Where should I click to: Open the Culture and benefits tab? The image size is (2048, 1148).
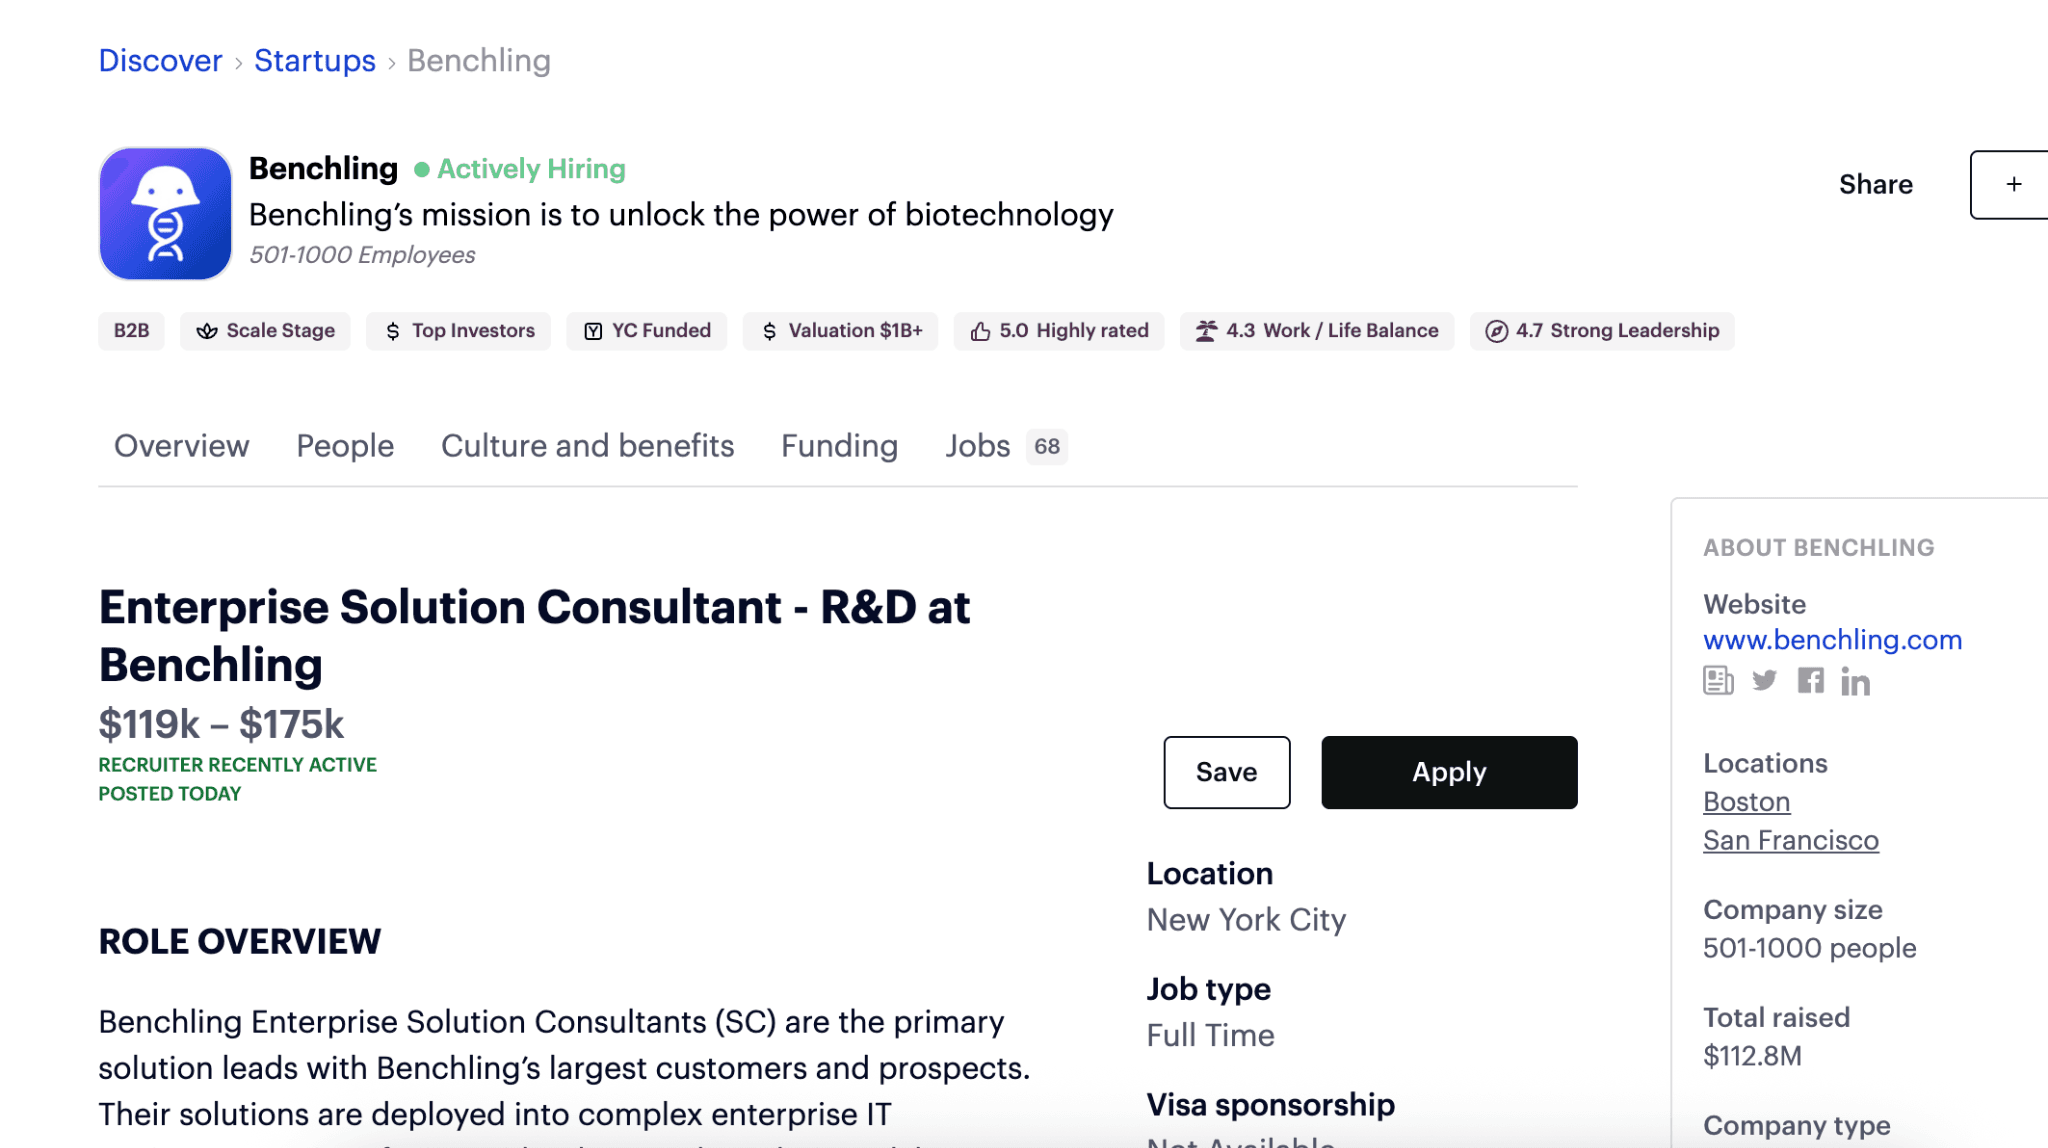pos(587,446)
